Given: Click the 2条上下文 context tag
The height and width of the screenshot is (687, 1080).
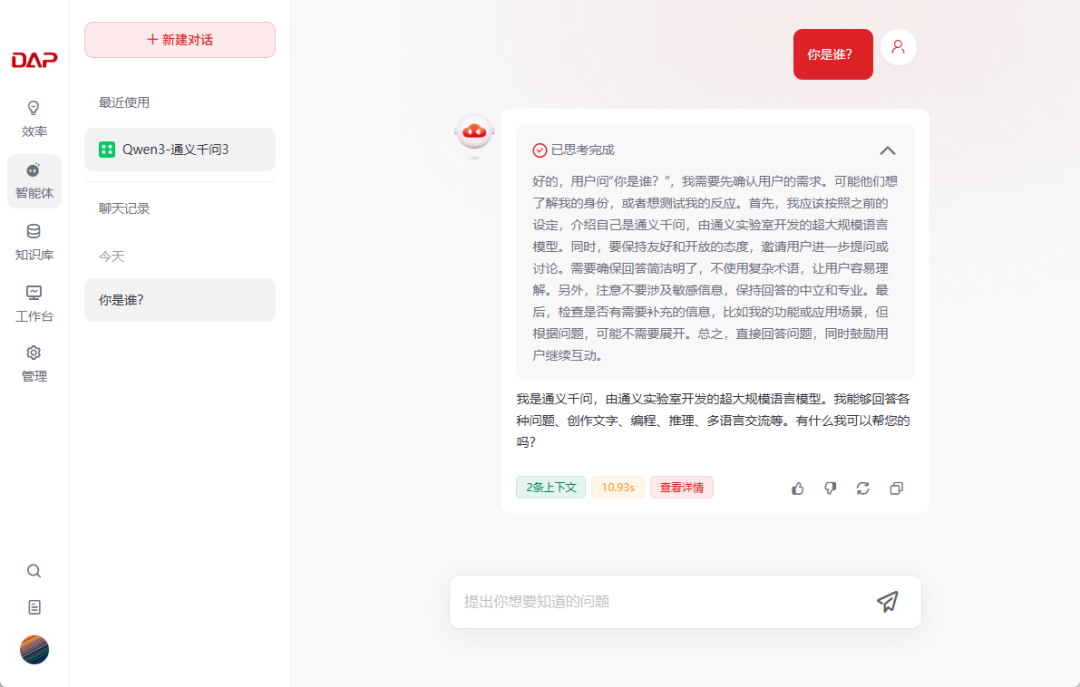Looking at the screenshot, I should (551, 488).
